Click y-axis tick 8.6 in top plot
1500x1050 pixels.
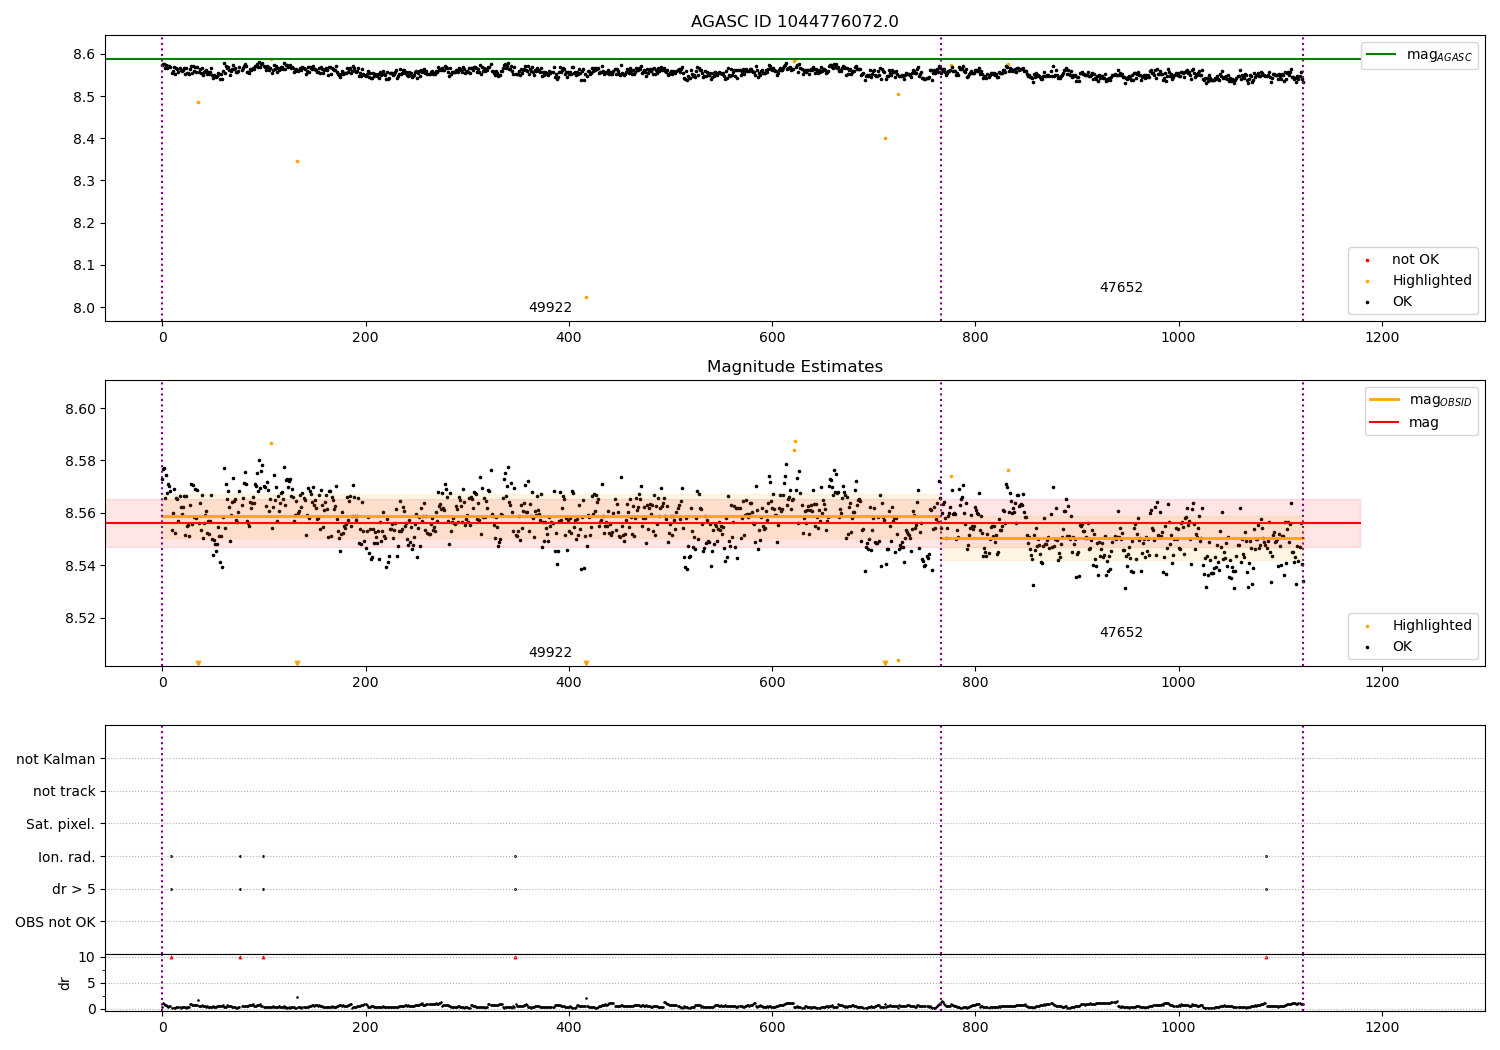(x=84, y=54)
